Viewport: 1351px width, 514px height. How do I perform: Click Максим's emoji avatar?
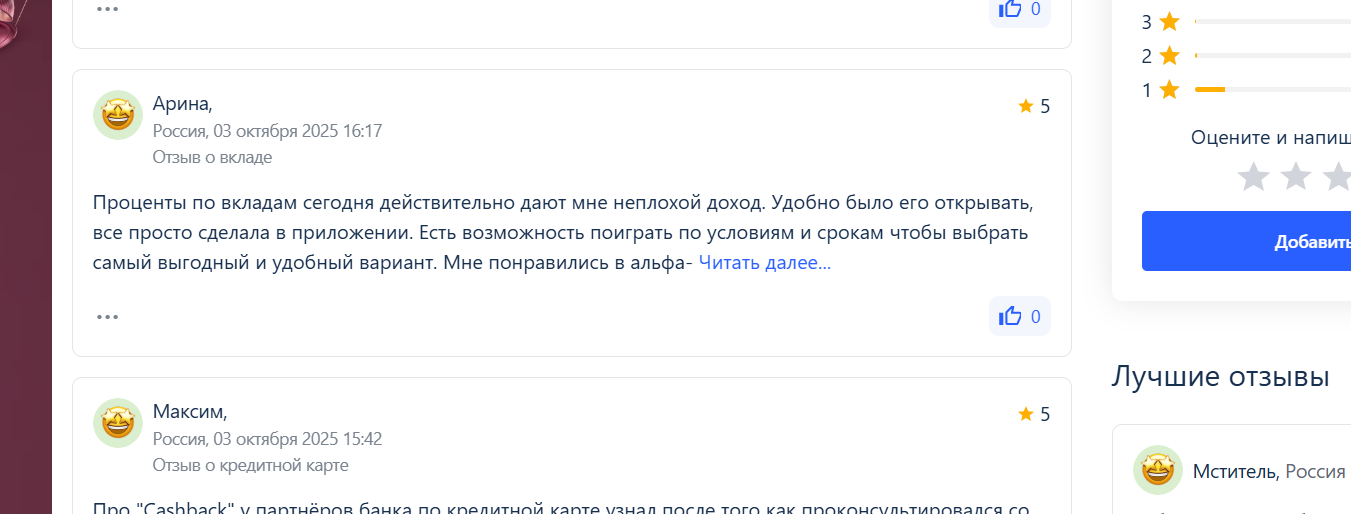[x=118, y=423]
